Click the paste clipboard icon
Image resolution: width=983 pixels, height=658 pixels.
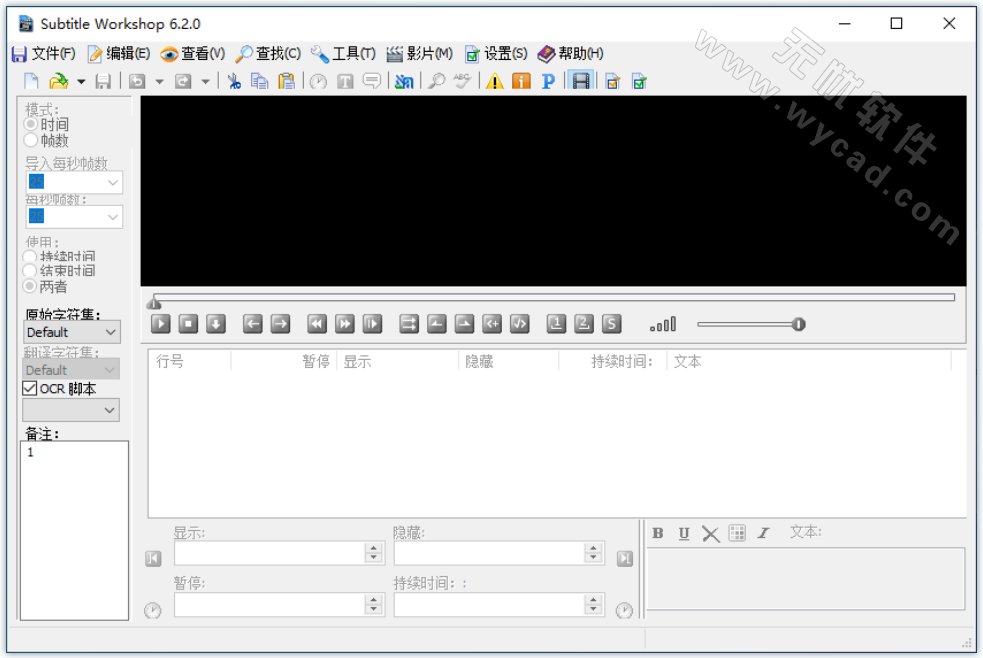(286, 81)
